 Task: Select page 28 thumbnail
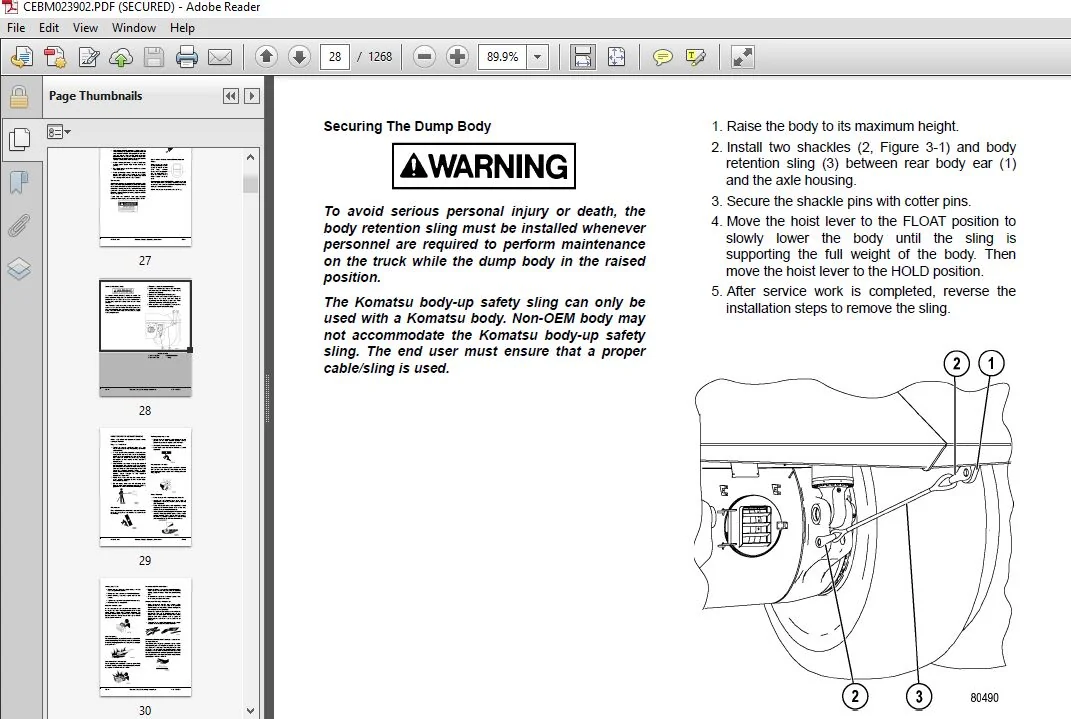click(145, 338)
